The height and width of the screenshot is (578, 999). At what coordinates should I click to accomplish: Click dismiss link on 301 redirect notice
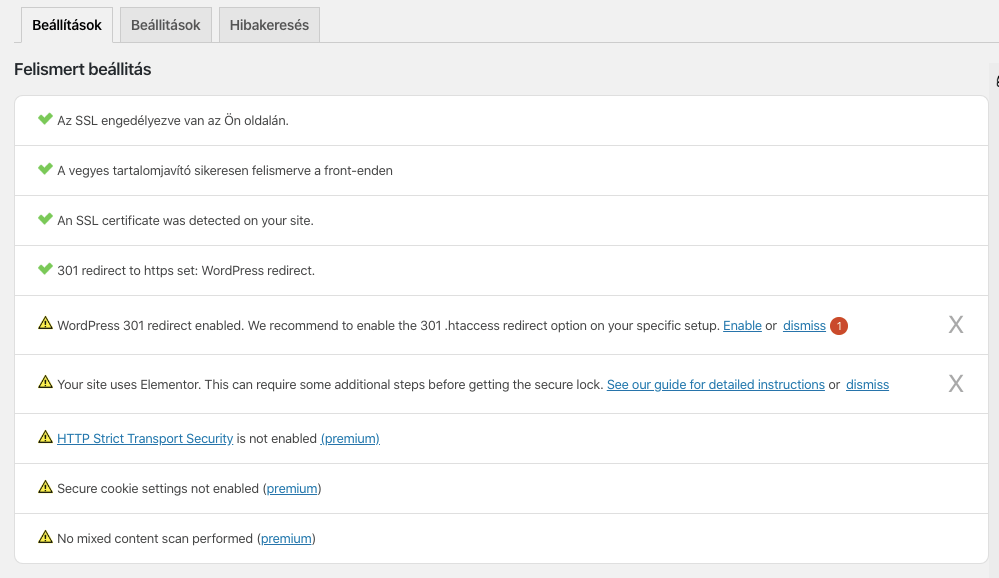804,326
